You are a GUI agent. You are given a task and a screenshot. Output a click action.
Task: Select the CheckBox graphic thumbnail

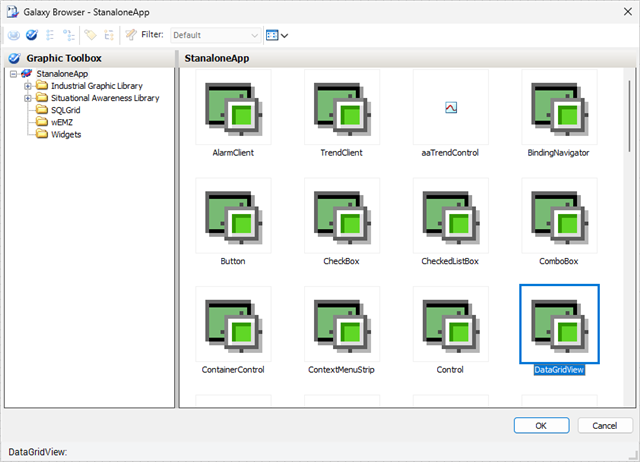pyautogui.click(x=342, y=215)
